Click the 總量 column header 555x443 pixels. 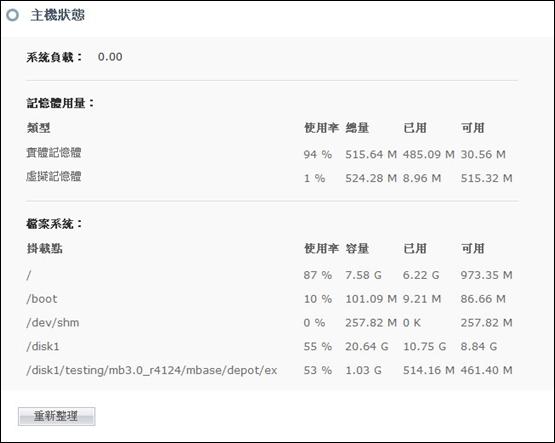pos(357,128)
